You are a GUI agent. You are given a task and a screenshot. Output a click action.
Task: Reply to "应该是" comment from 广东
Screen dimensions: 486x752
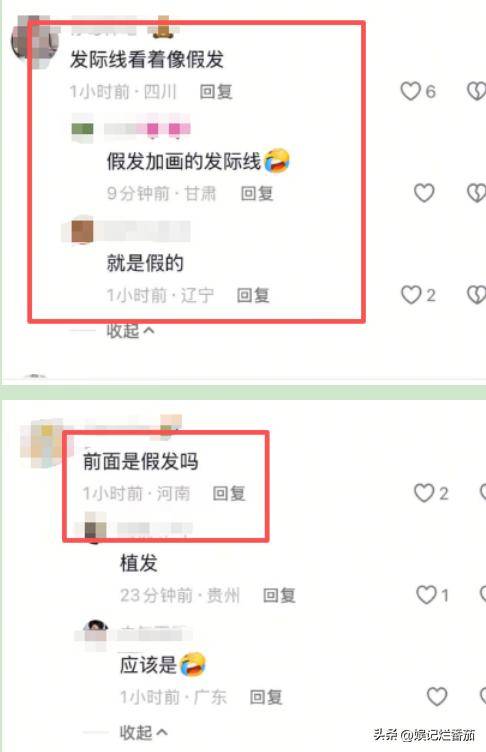[266, 697]
